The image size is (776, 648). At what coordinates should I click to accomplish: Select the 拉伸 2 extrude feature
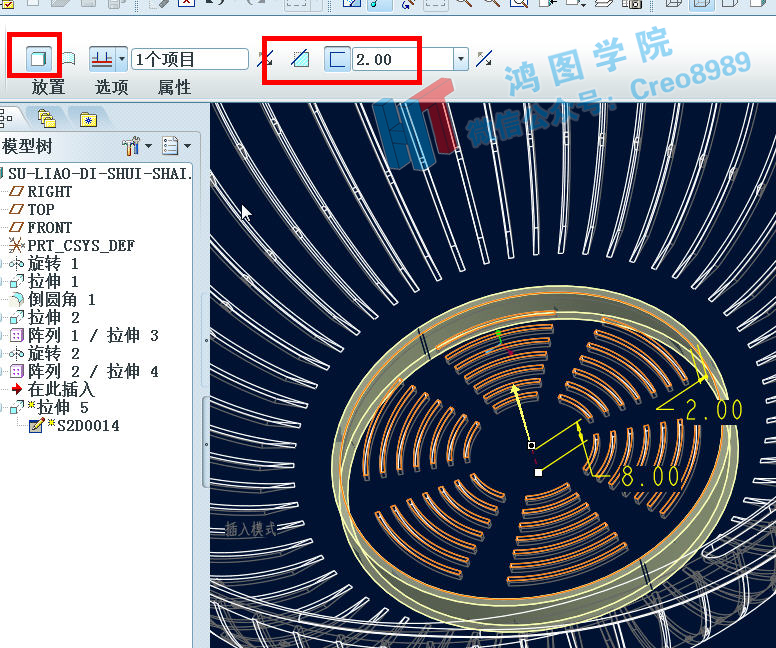[53, 317]
